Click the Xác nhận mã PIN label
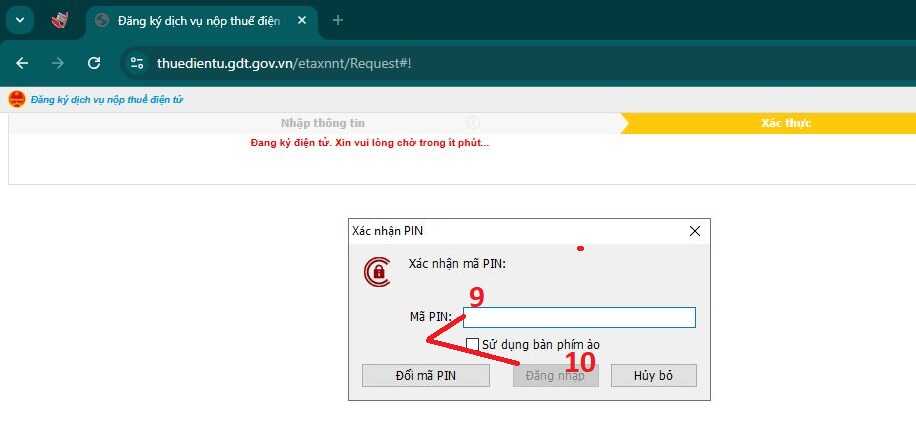Image resolution: width=916 pixels, height=424 pixels. coord(457,263)
